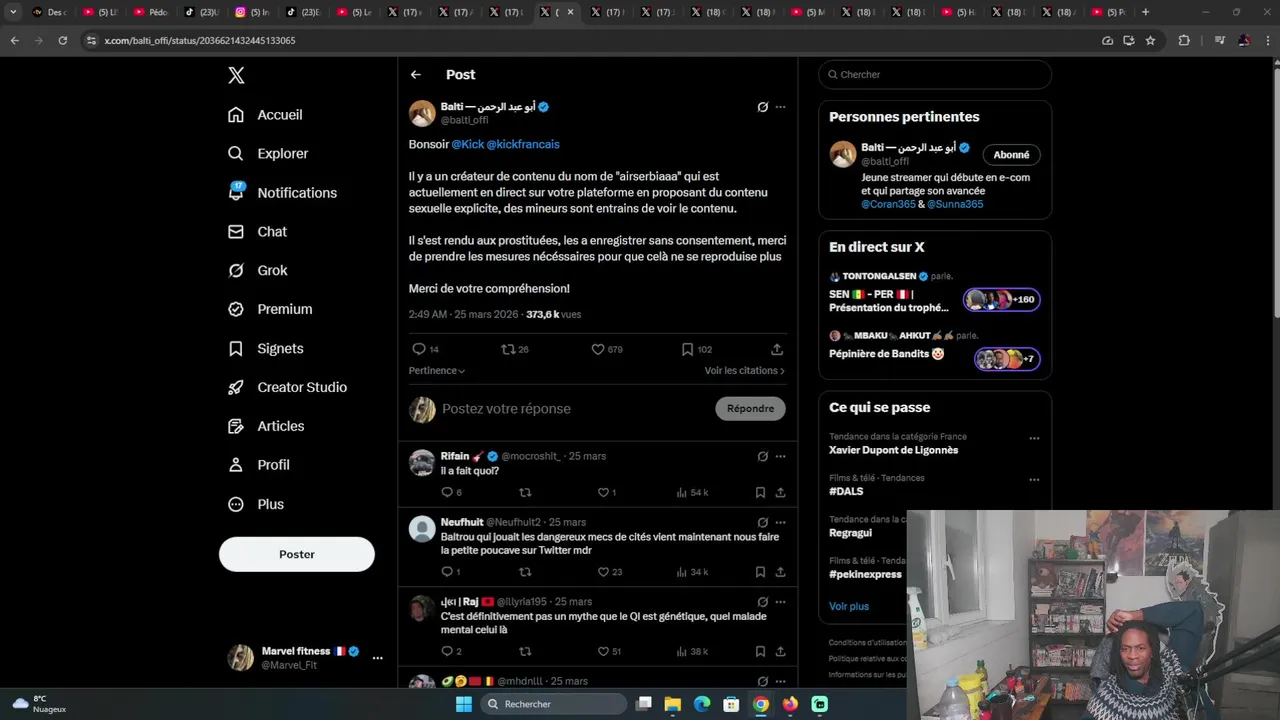Bookmark Rifain's reply
Screen dimensions: 1280x720
pyautogui.click(x=760, y=492)
